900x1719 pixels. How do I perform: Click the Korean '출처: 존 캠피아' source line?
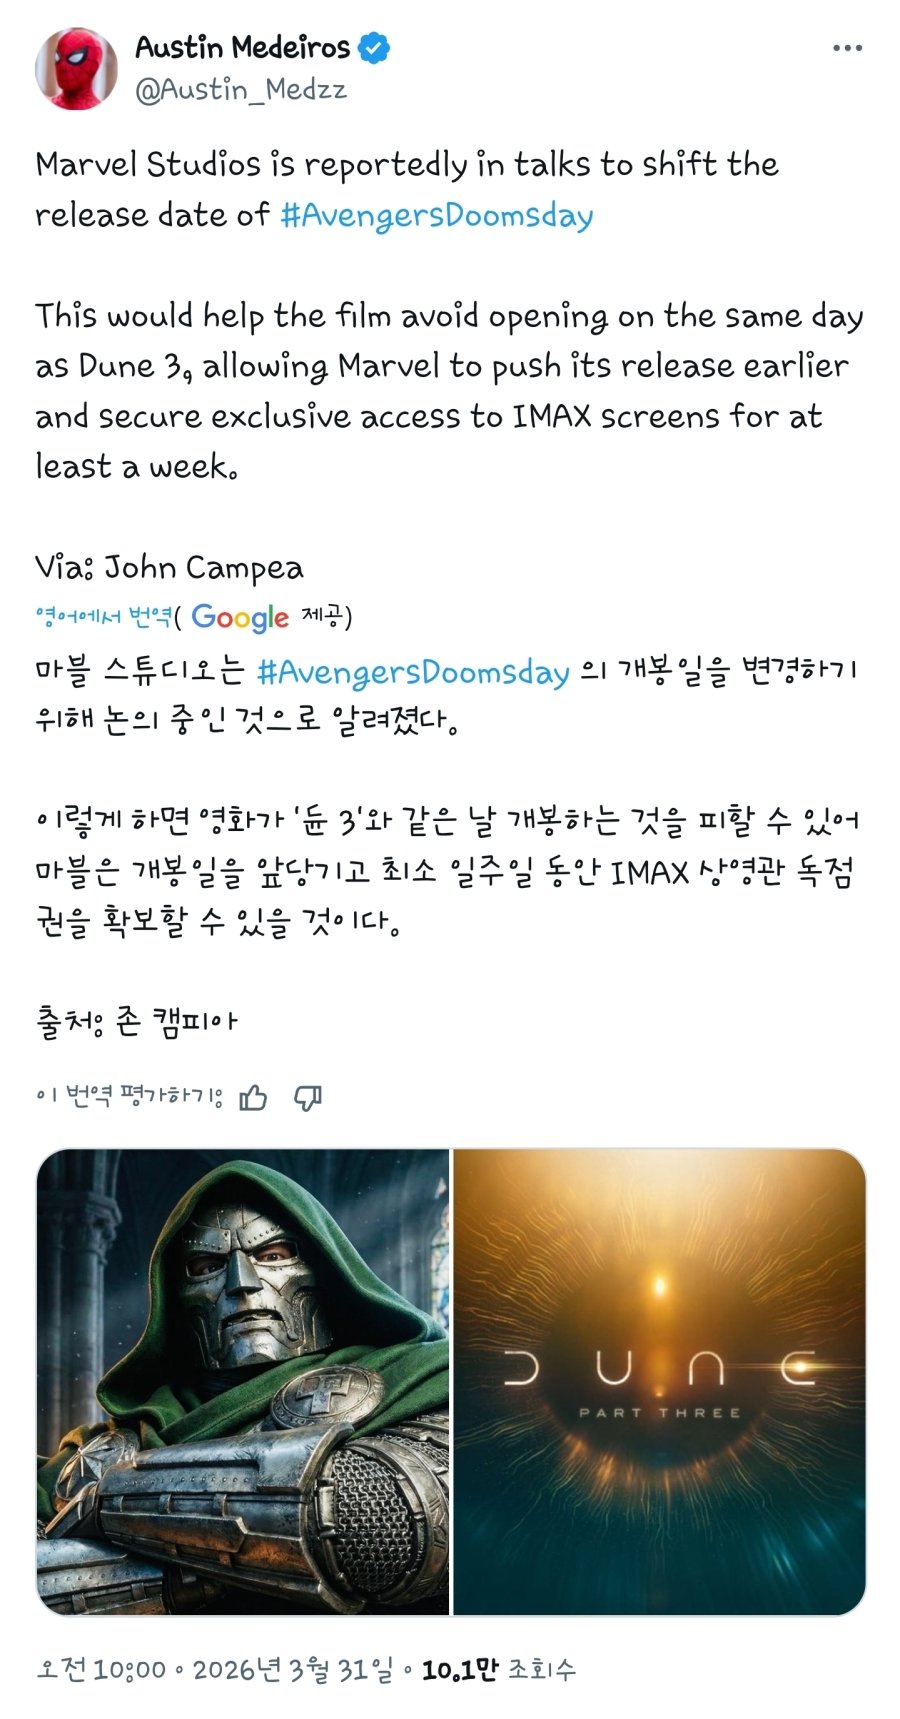click(136, 1021)
